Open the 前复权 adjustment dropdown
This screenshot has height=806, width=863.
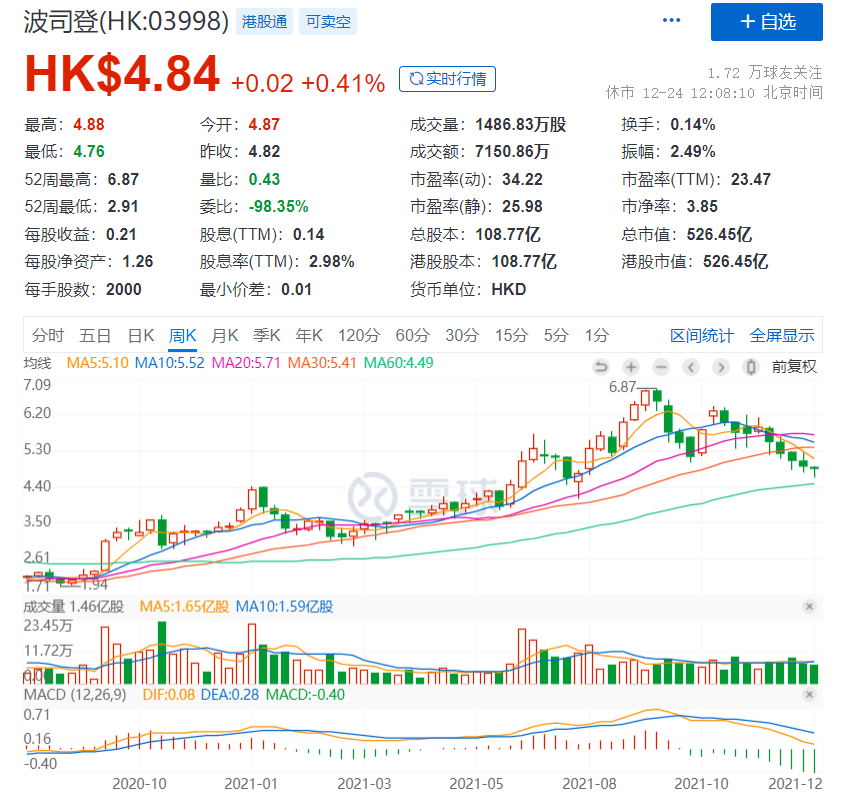[794, 367]
